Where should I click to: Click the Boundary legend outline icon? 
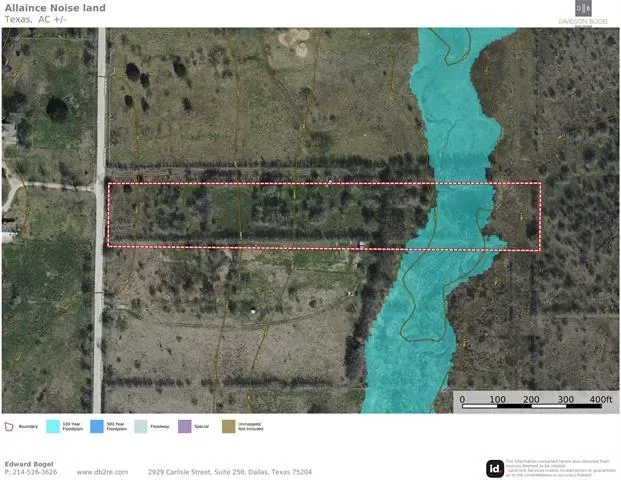[9, 426]
